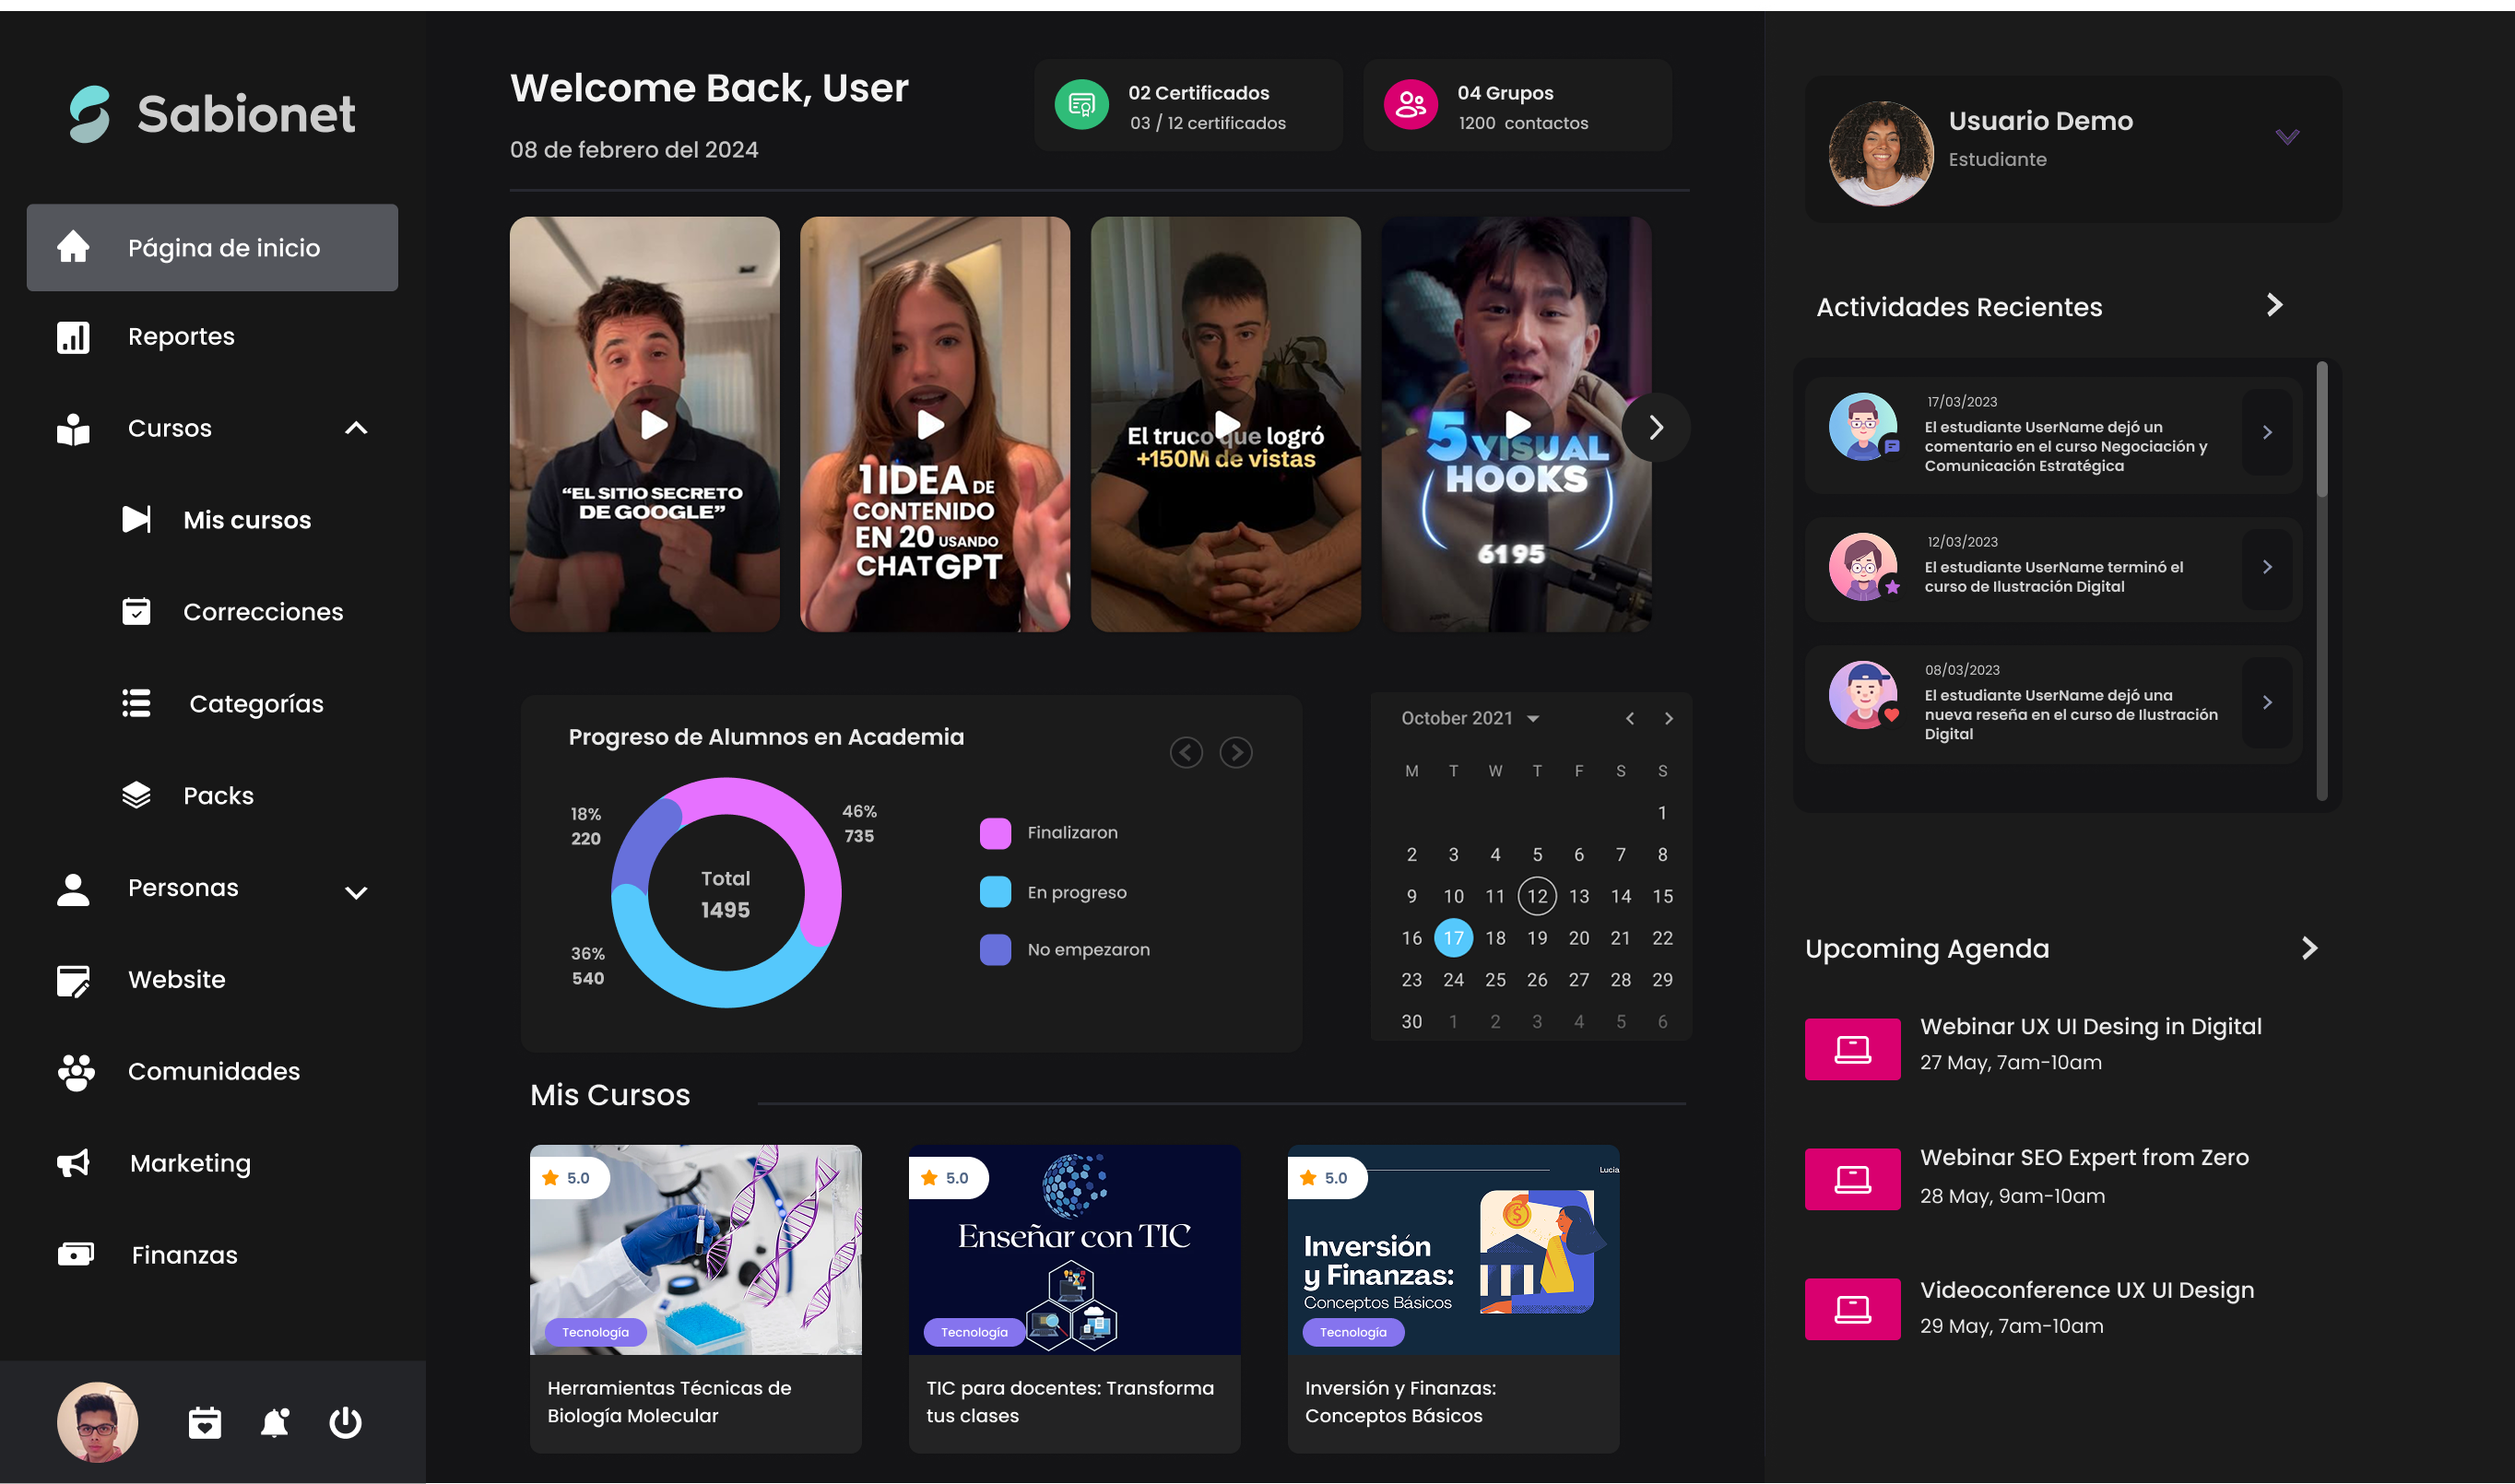
Task: Go to next calendar month arrow
Action: [x=1668, y=718]
